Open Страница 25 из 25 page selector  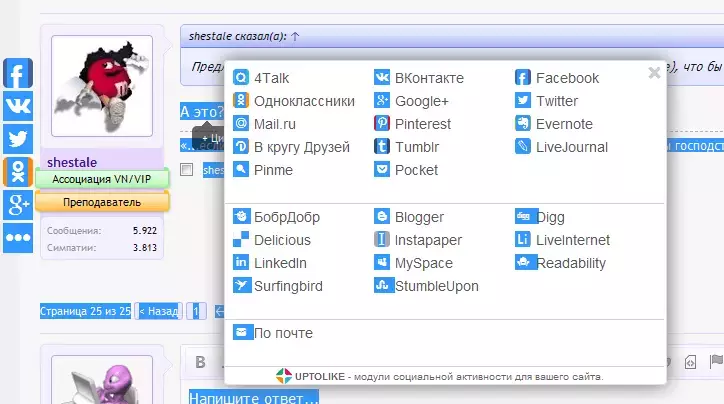(x=85, y=311)
